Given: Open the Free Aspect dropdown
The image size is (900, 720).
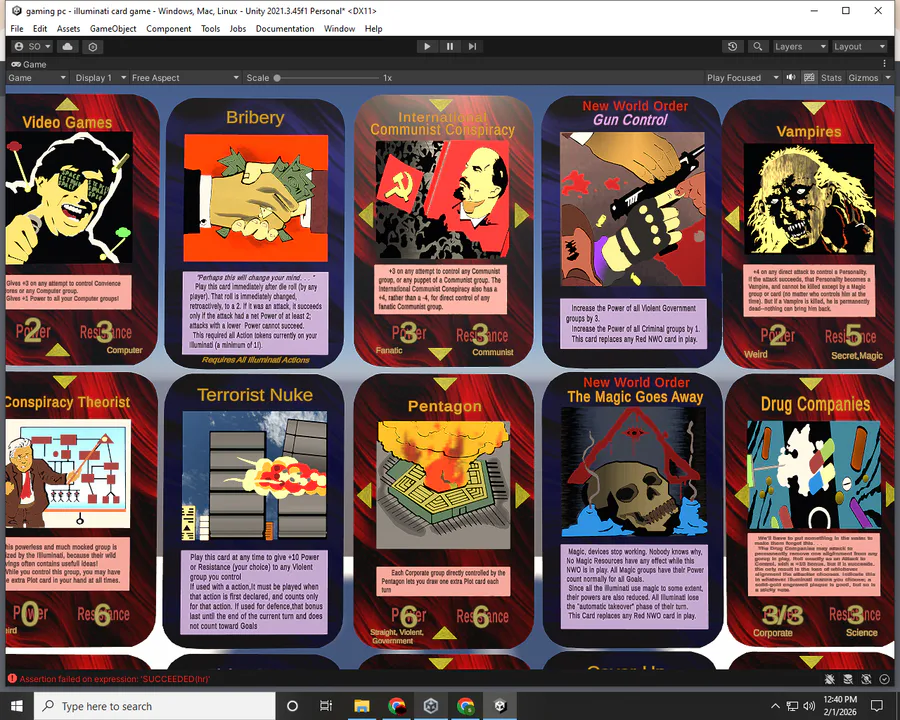Looking at the screenshot, I should (185, 78).
